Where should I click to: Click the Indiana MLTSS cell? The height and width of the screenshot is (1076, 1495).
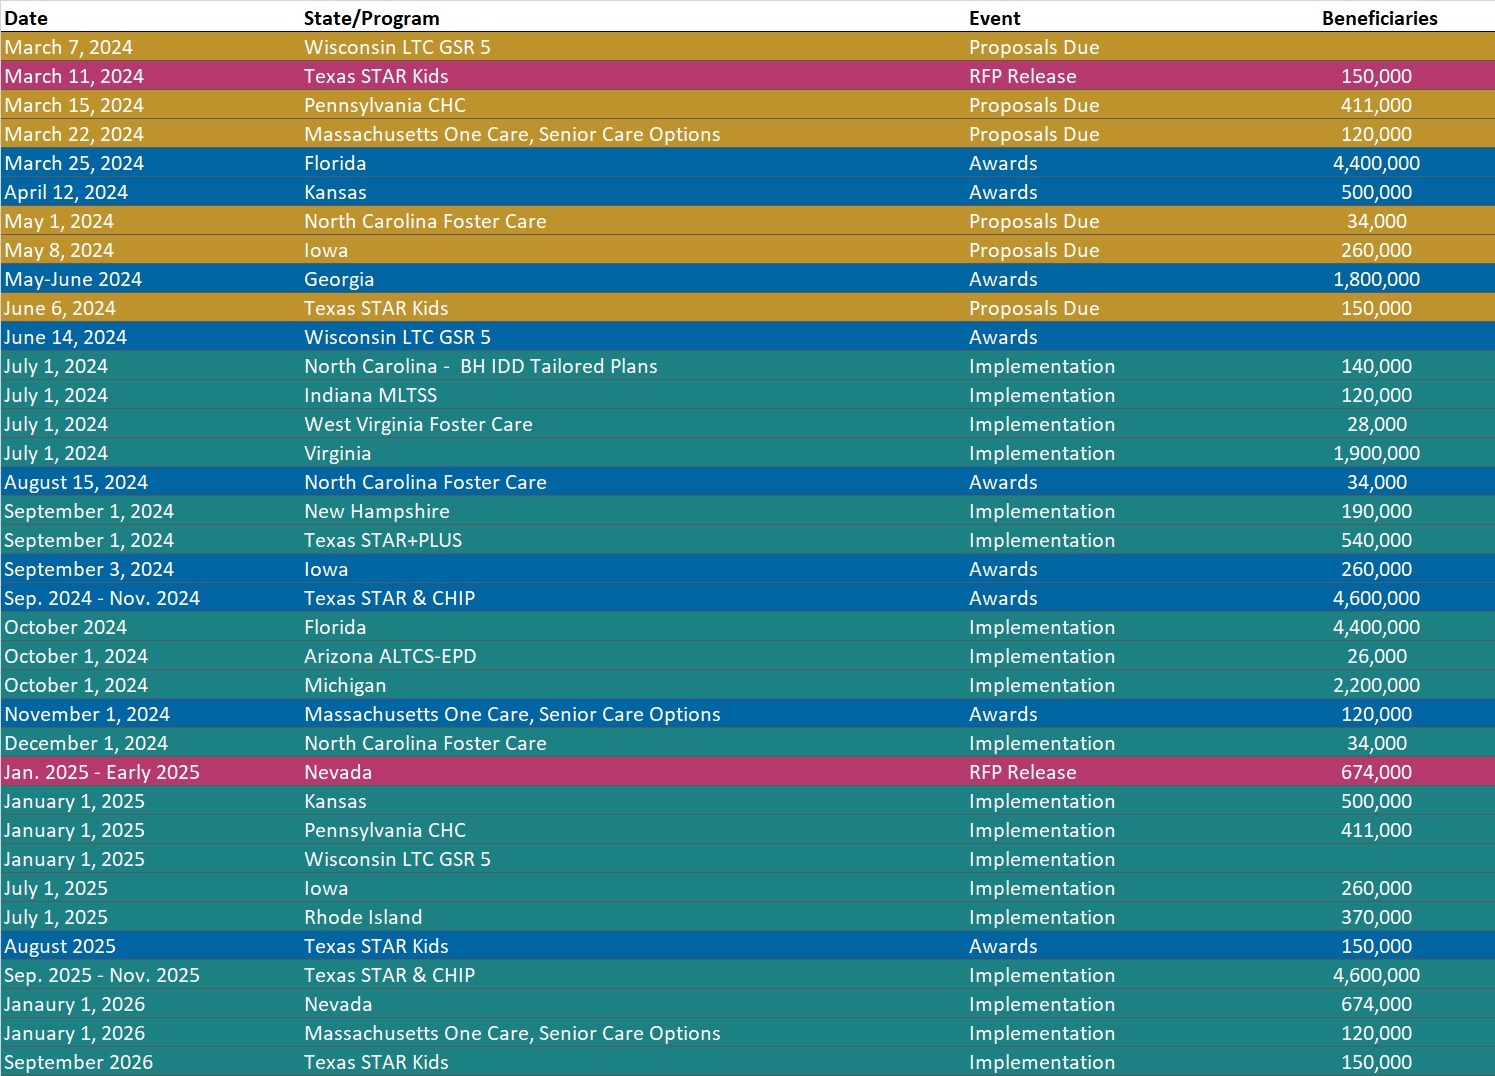click(x=370, y=395)
